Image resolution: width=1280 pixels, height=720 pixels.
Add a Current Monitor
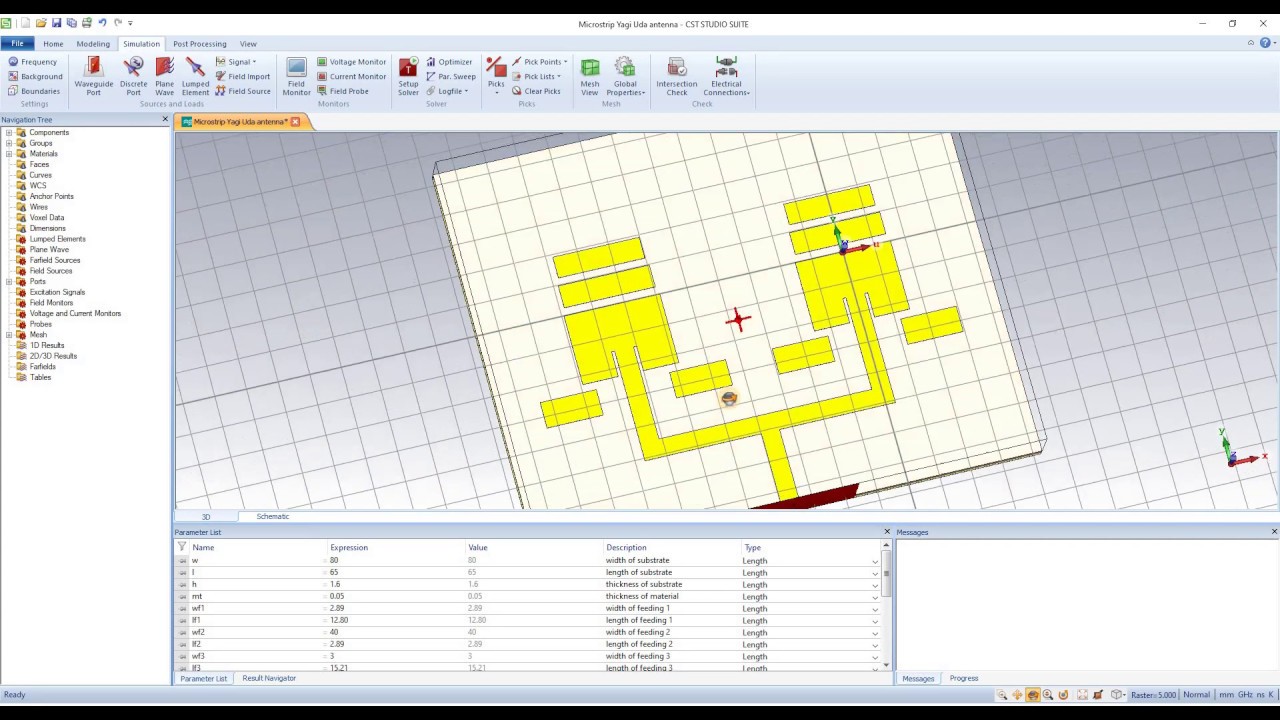[x=351, y=76]
